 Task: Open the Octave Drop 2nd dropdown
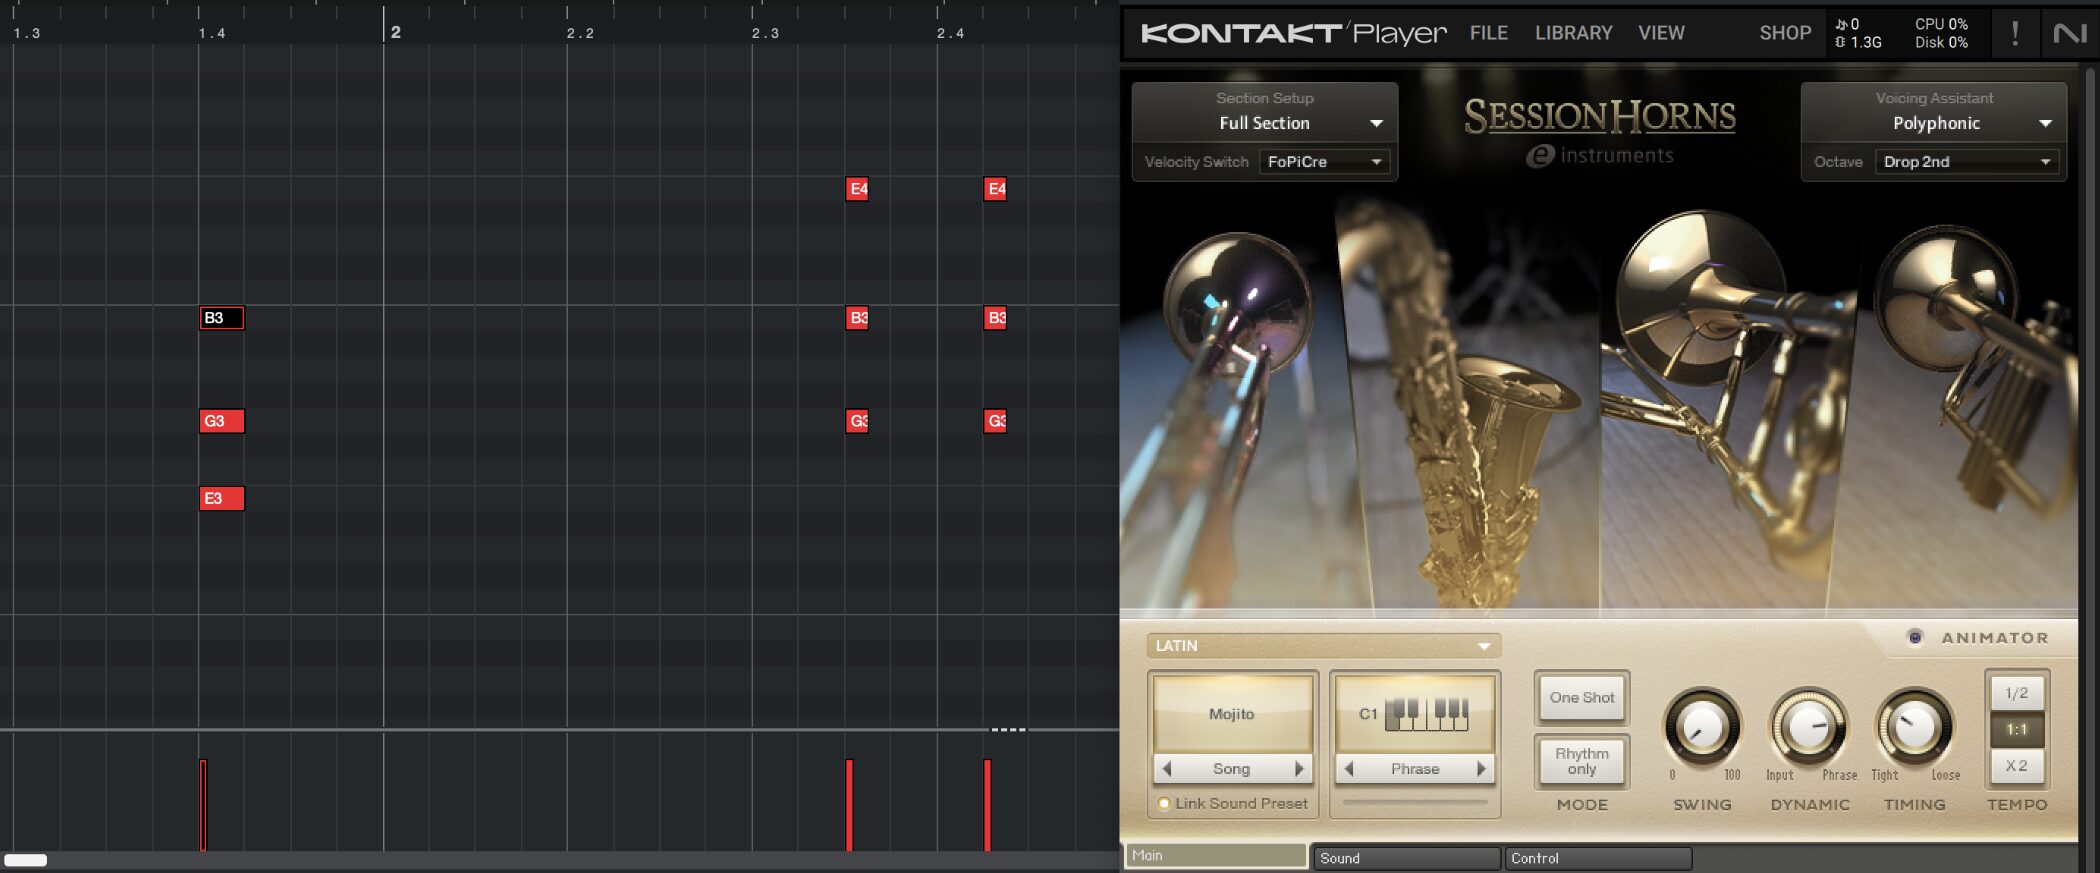point(1967,161)
